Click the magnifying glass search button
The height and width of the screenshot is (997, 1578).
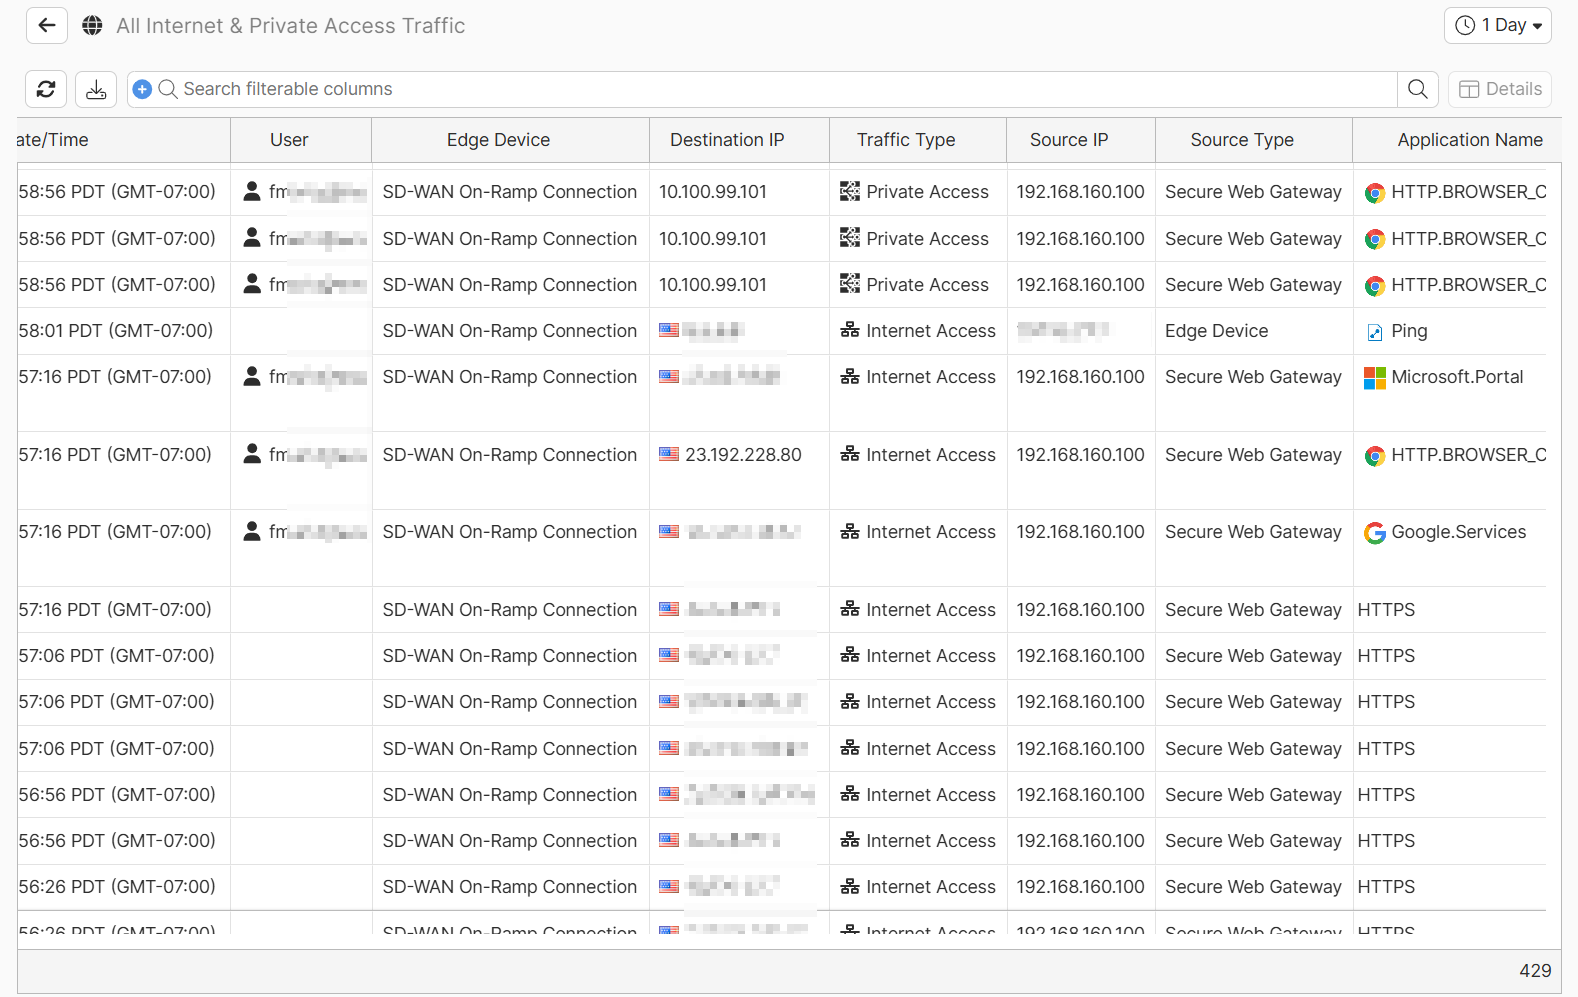point(1417,89)
